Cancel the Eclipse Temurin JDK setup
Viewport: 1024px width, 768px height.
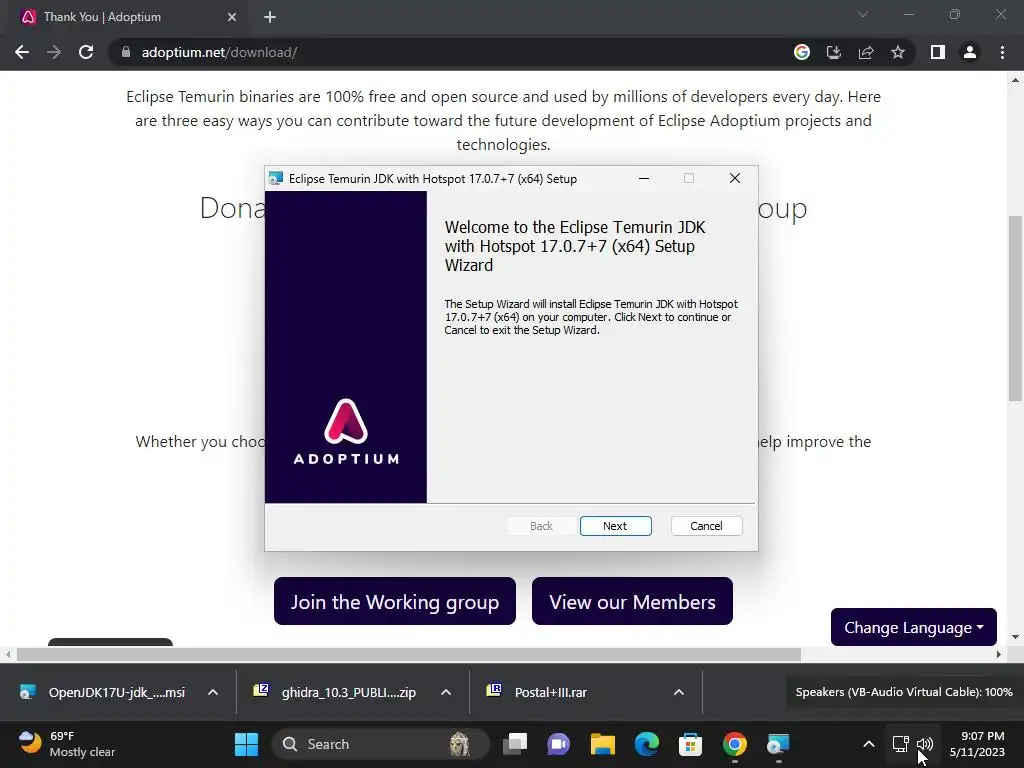(706, 526)
